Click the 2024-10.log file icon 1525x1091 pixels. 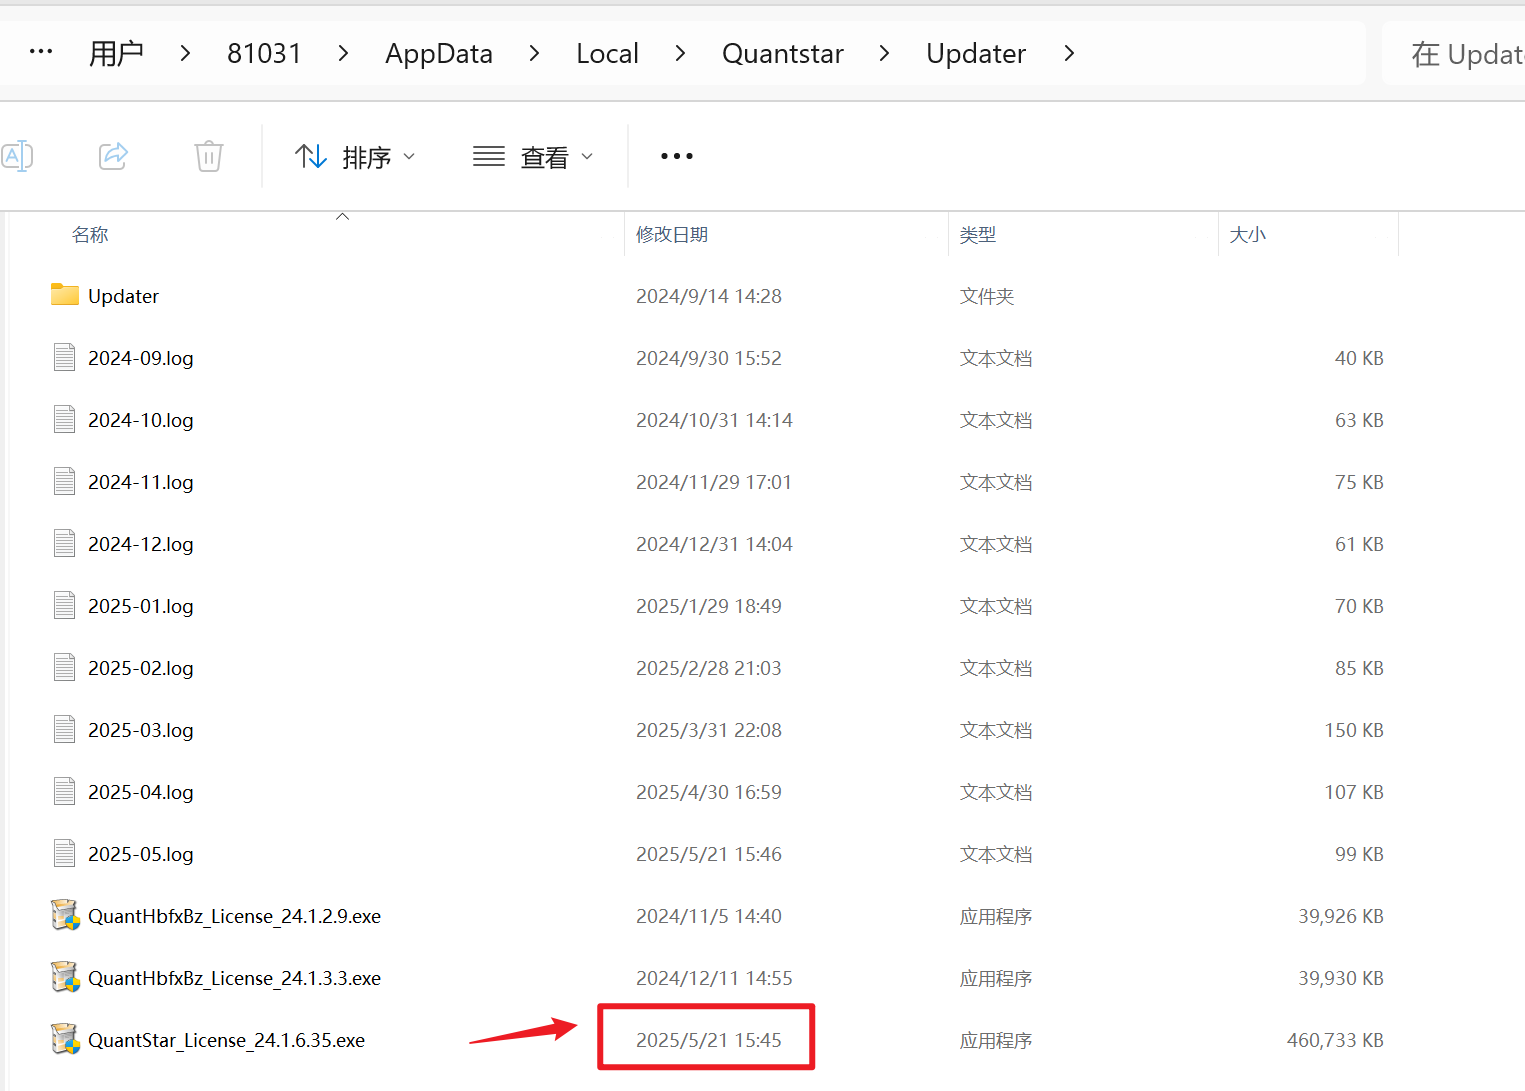(64, 419)
